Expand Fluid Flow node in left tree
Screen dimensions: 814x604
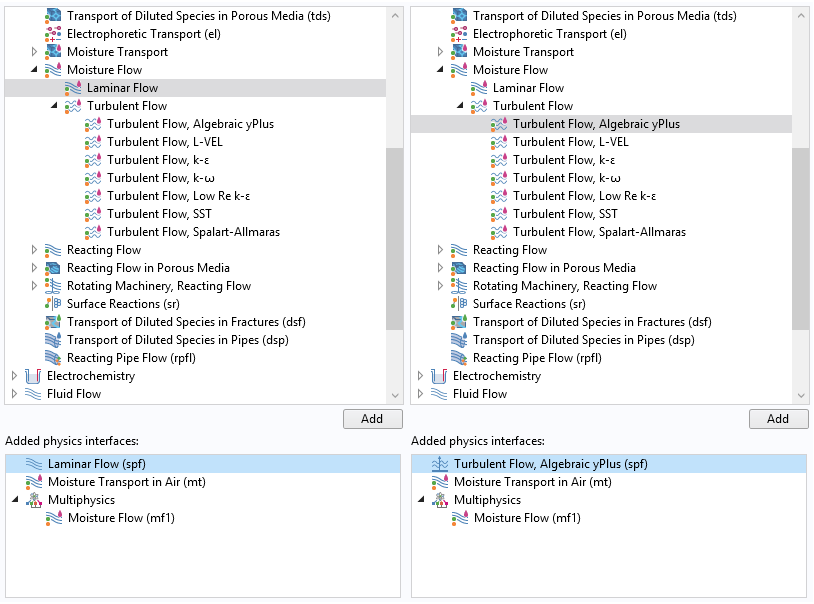[15, 394]
